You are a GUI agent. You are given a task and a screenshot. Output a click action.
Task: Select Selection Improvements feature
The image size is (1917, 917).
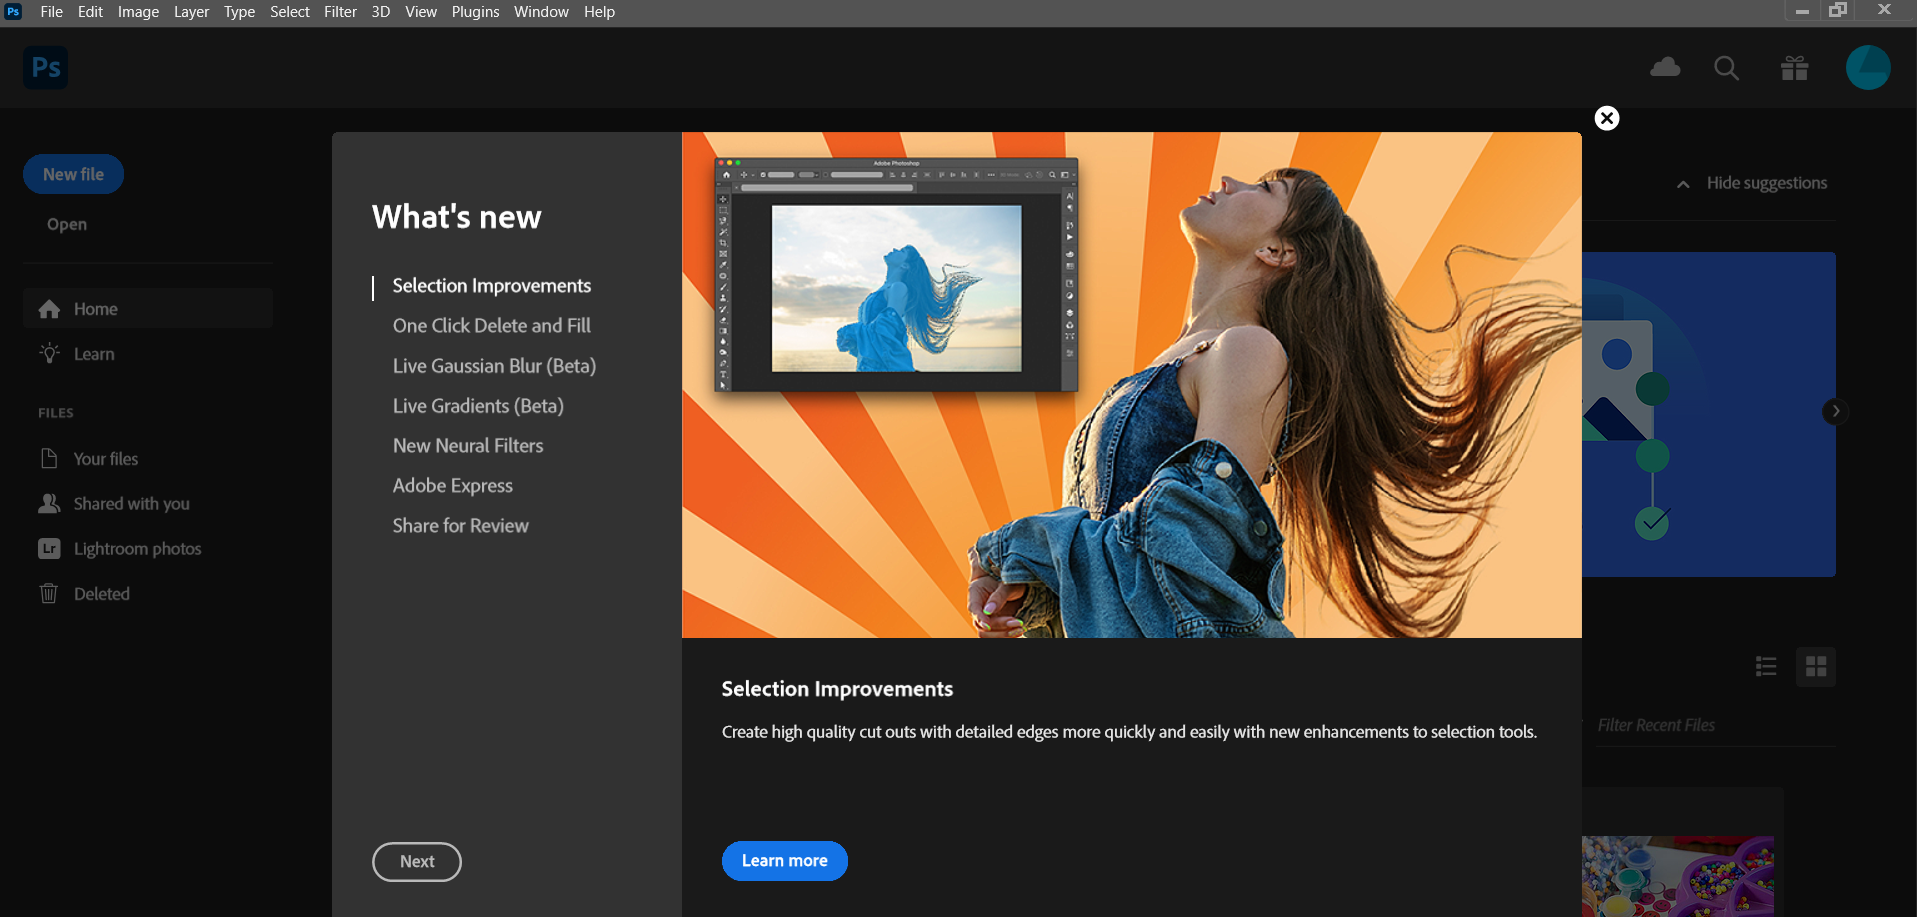tap(492, 286)
